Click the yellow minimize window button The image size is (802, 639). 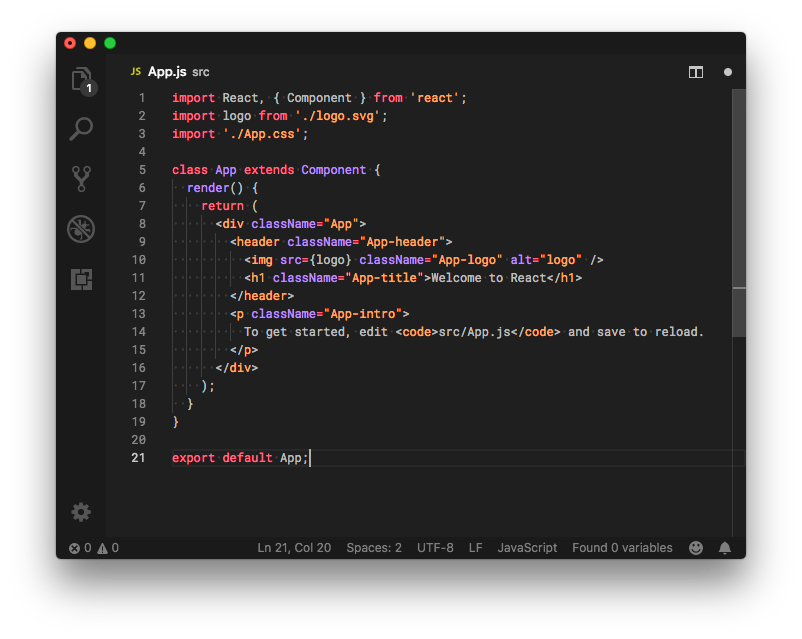[x=90, y=43]
